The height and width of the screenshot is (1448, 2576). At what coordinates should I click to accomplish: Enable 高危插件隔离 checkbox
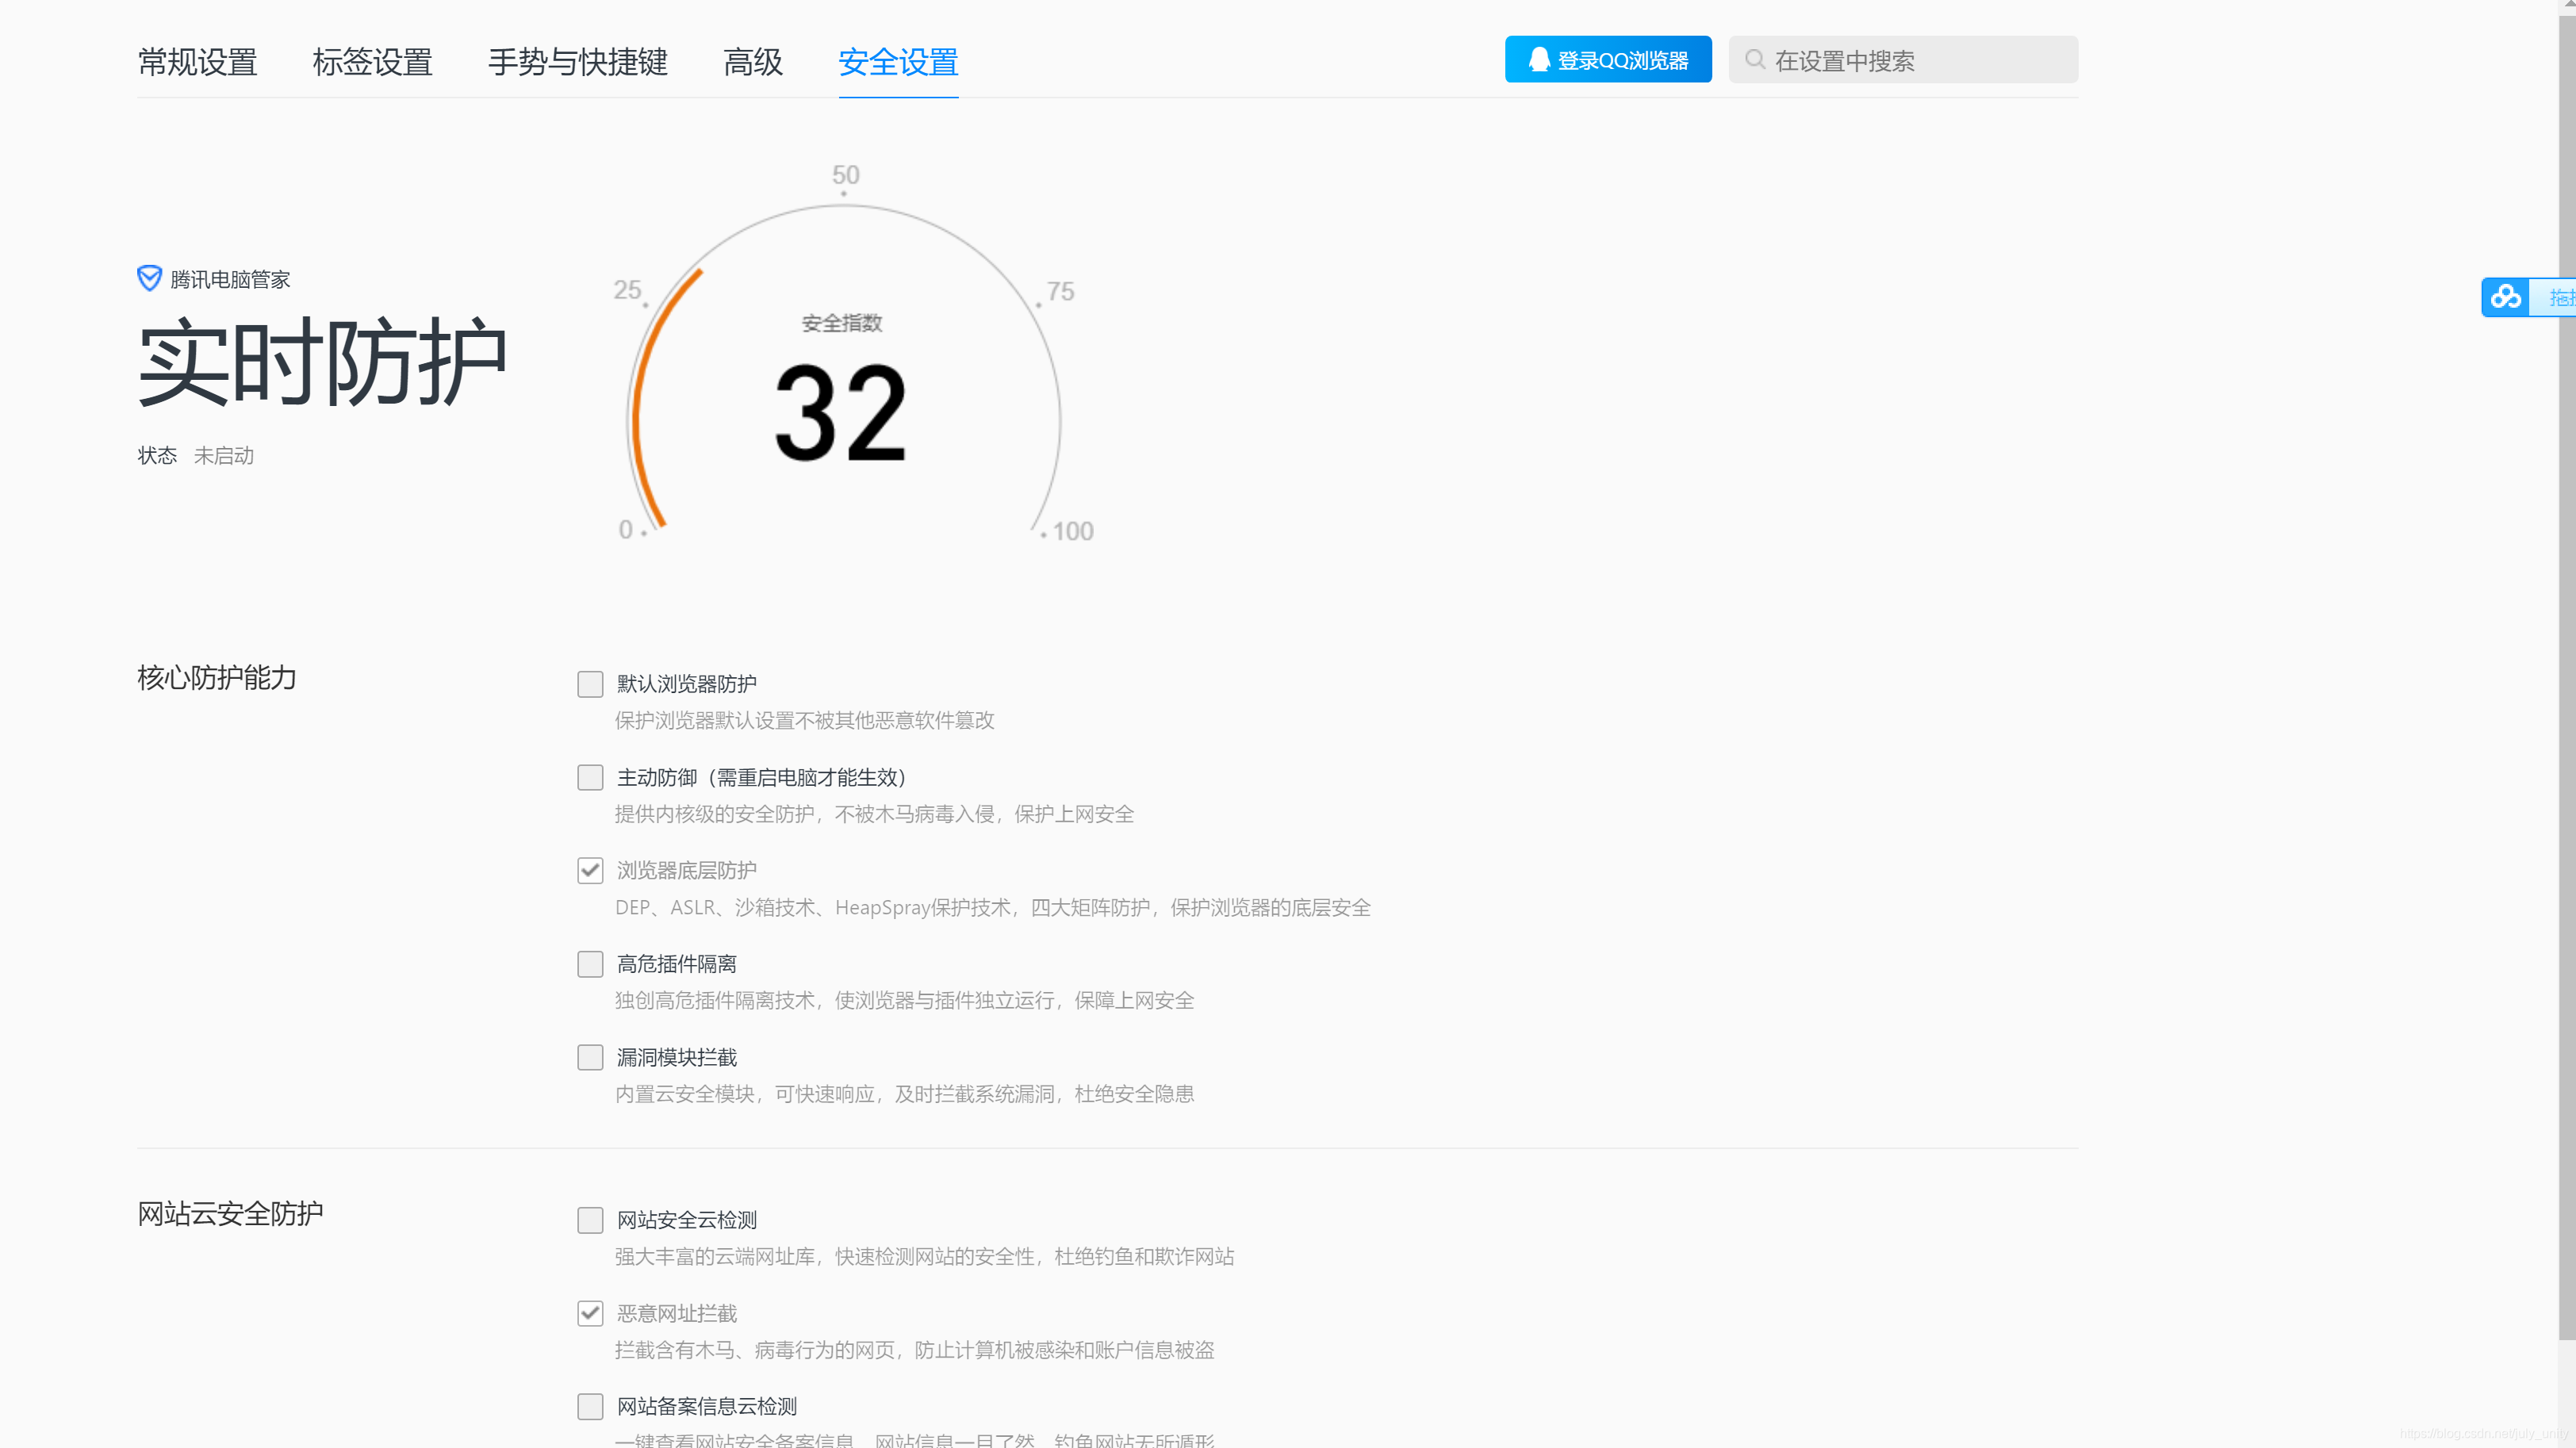(590, 964)
